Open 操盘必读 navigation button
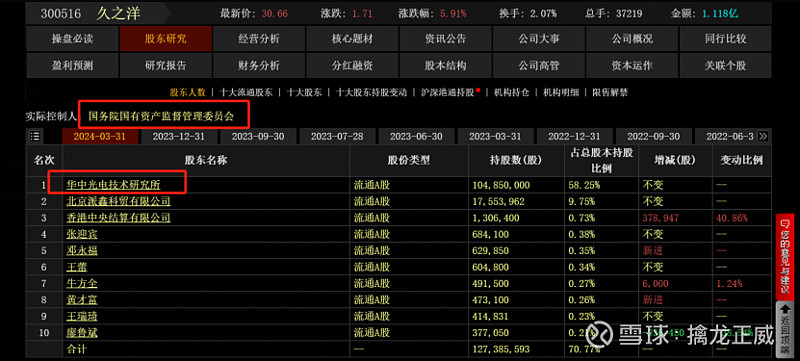This screenshot has height=361, width=800. coord(72,39)
